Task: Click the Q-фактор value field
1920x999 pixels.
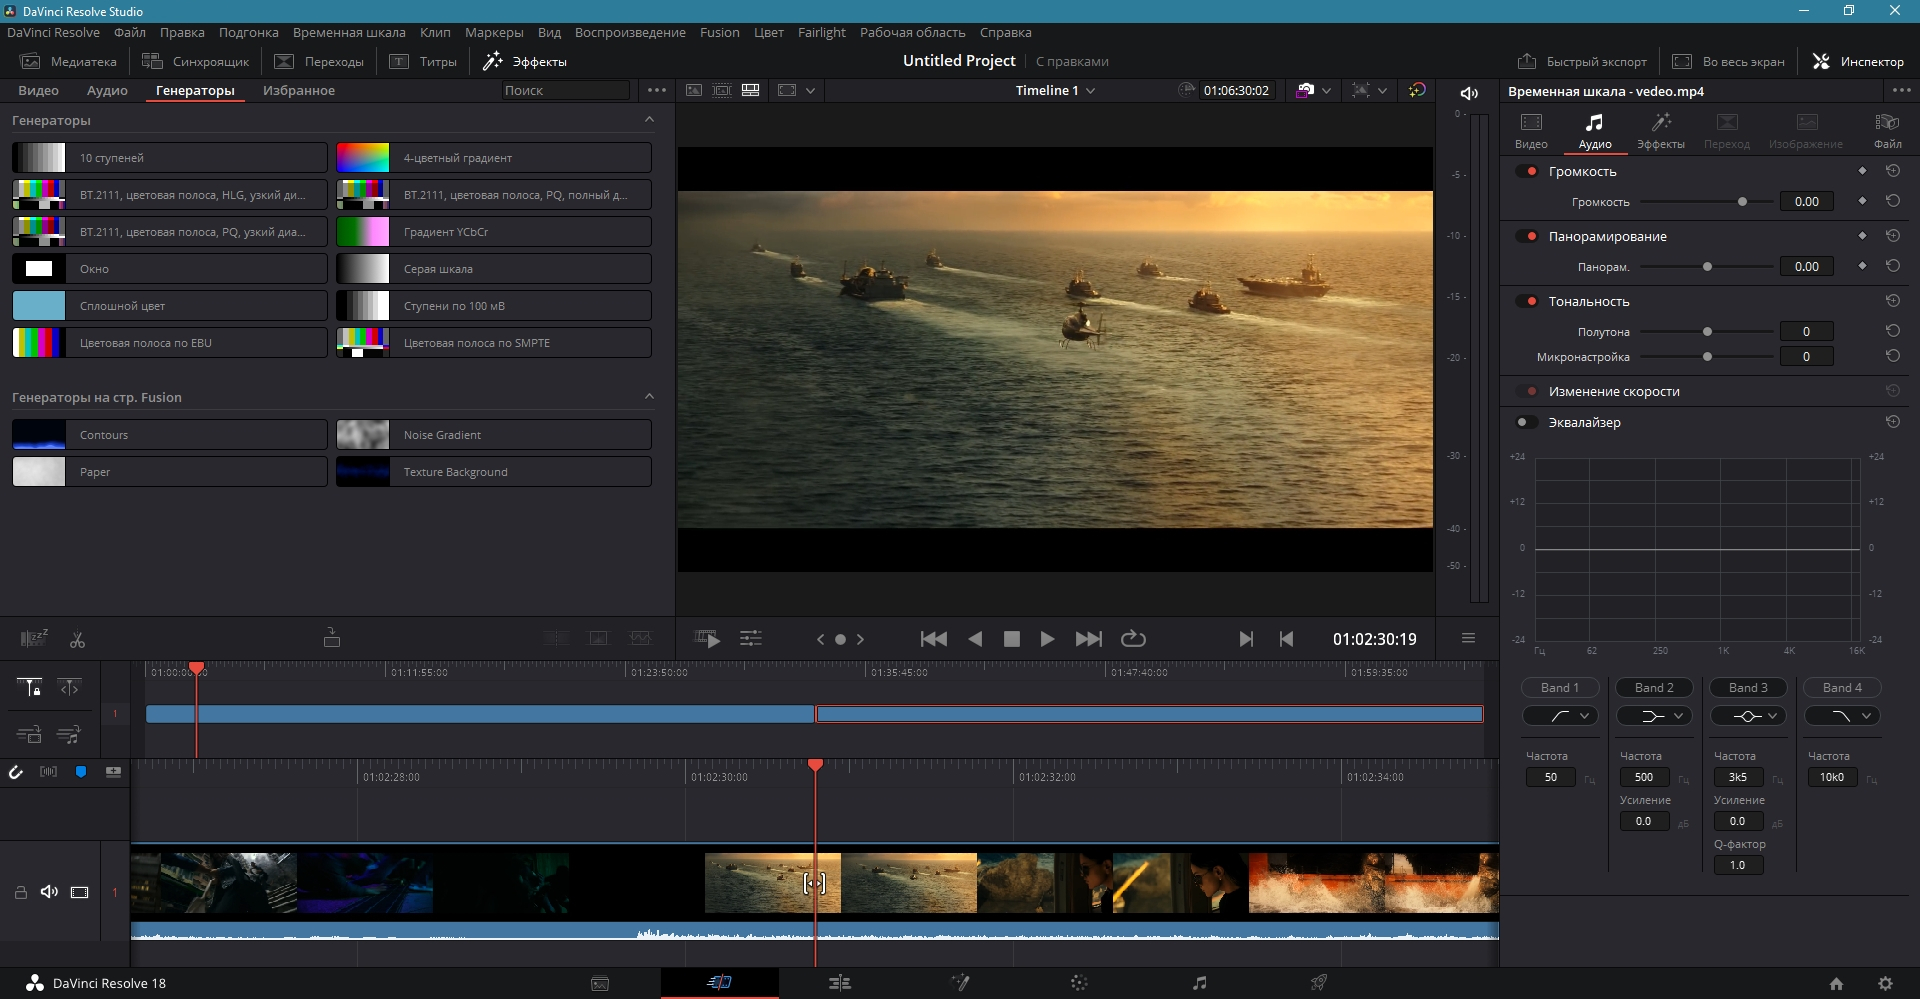Action: click(1738, 865)
